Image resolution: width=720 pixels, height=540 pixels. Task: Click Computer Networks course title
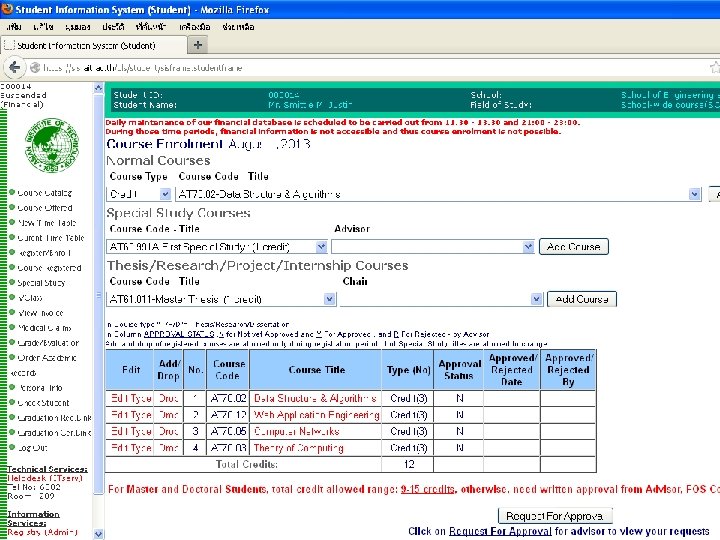pos(297,431)
